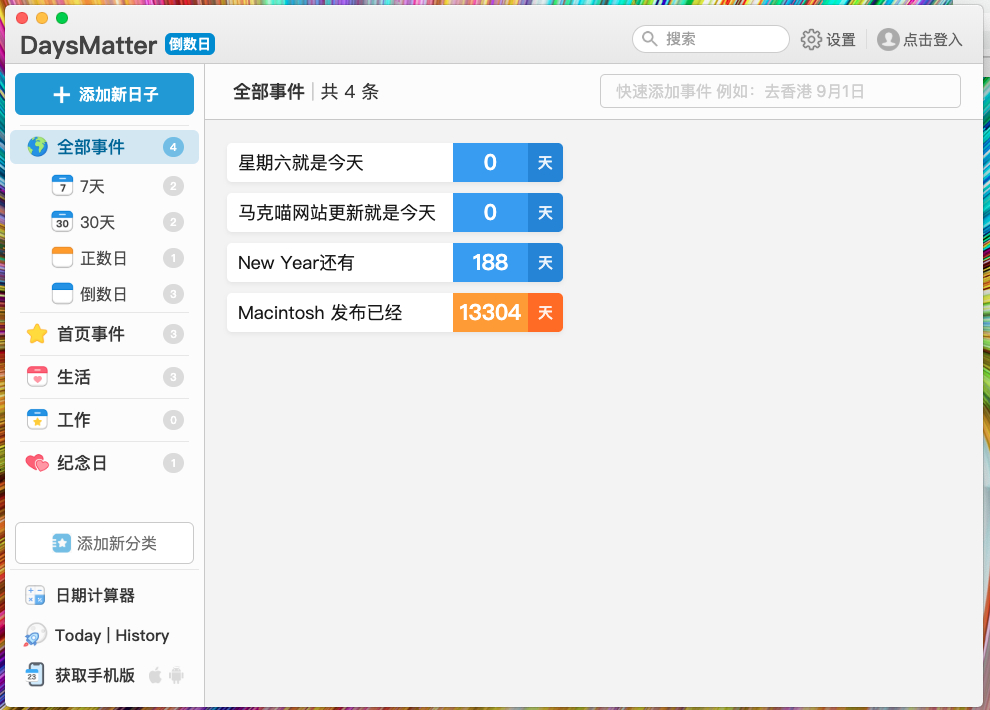Image resolution: width=990 pixels, height=710 pixels.
Task: Open the Macintosh 发布已经 event
Action: tap(395, 312)
